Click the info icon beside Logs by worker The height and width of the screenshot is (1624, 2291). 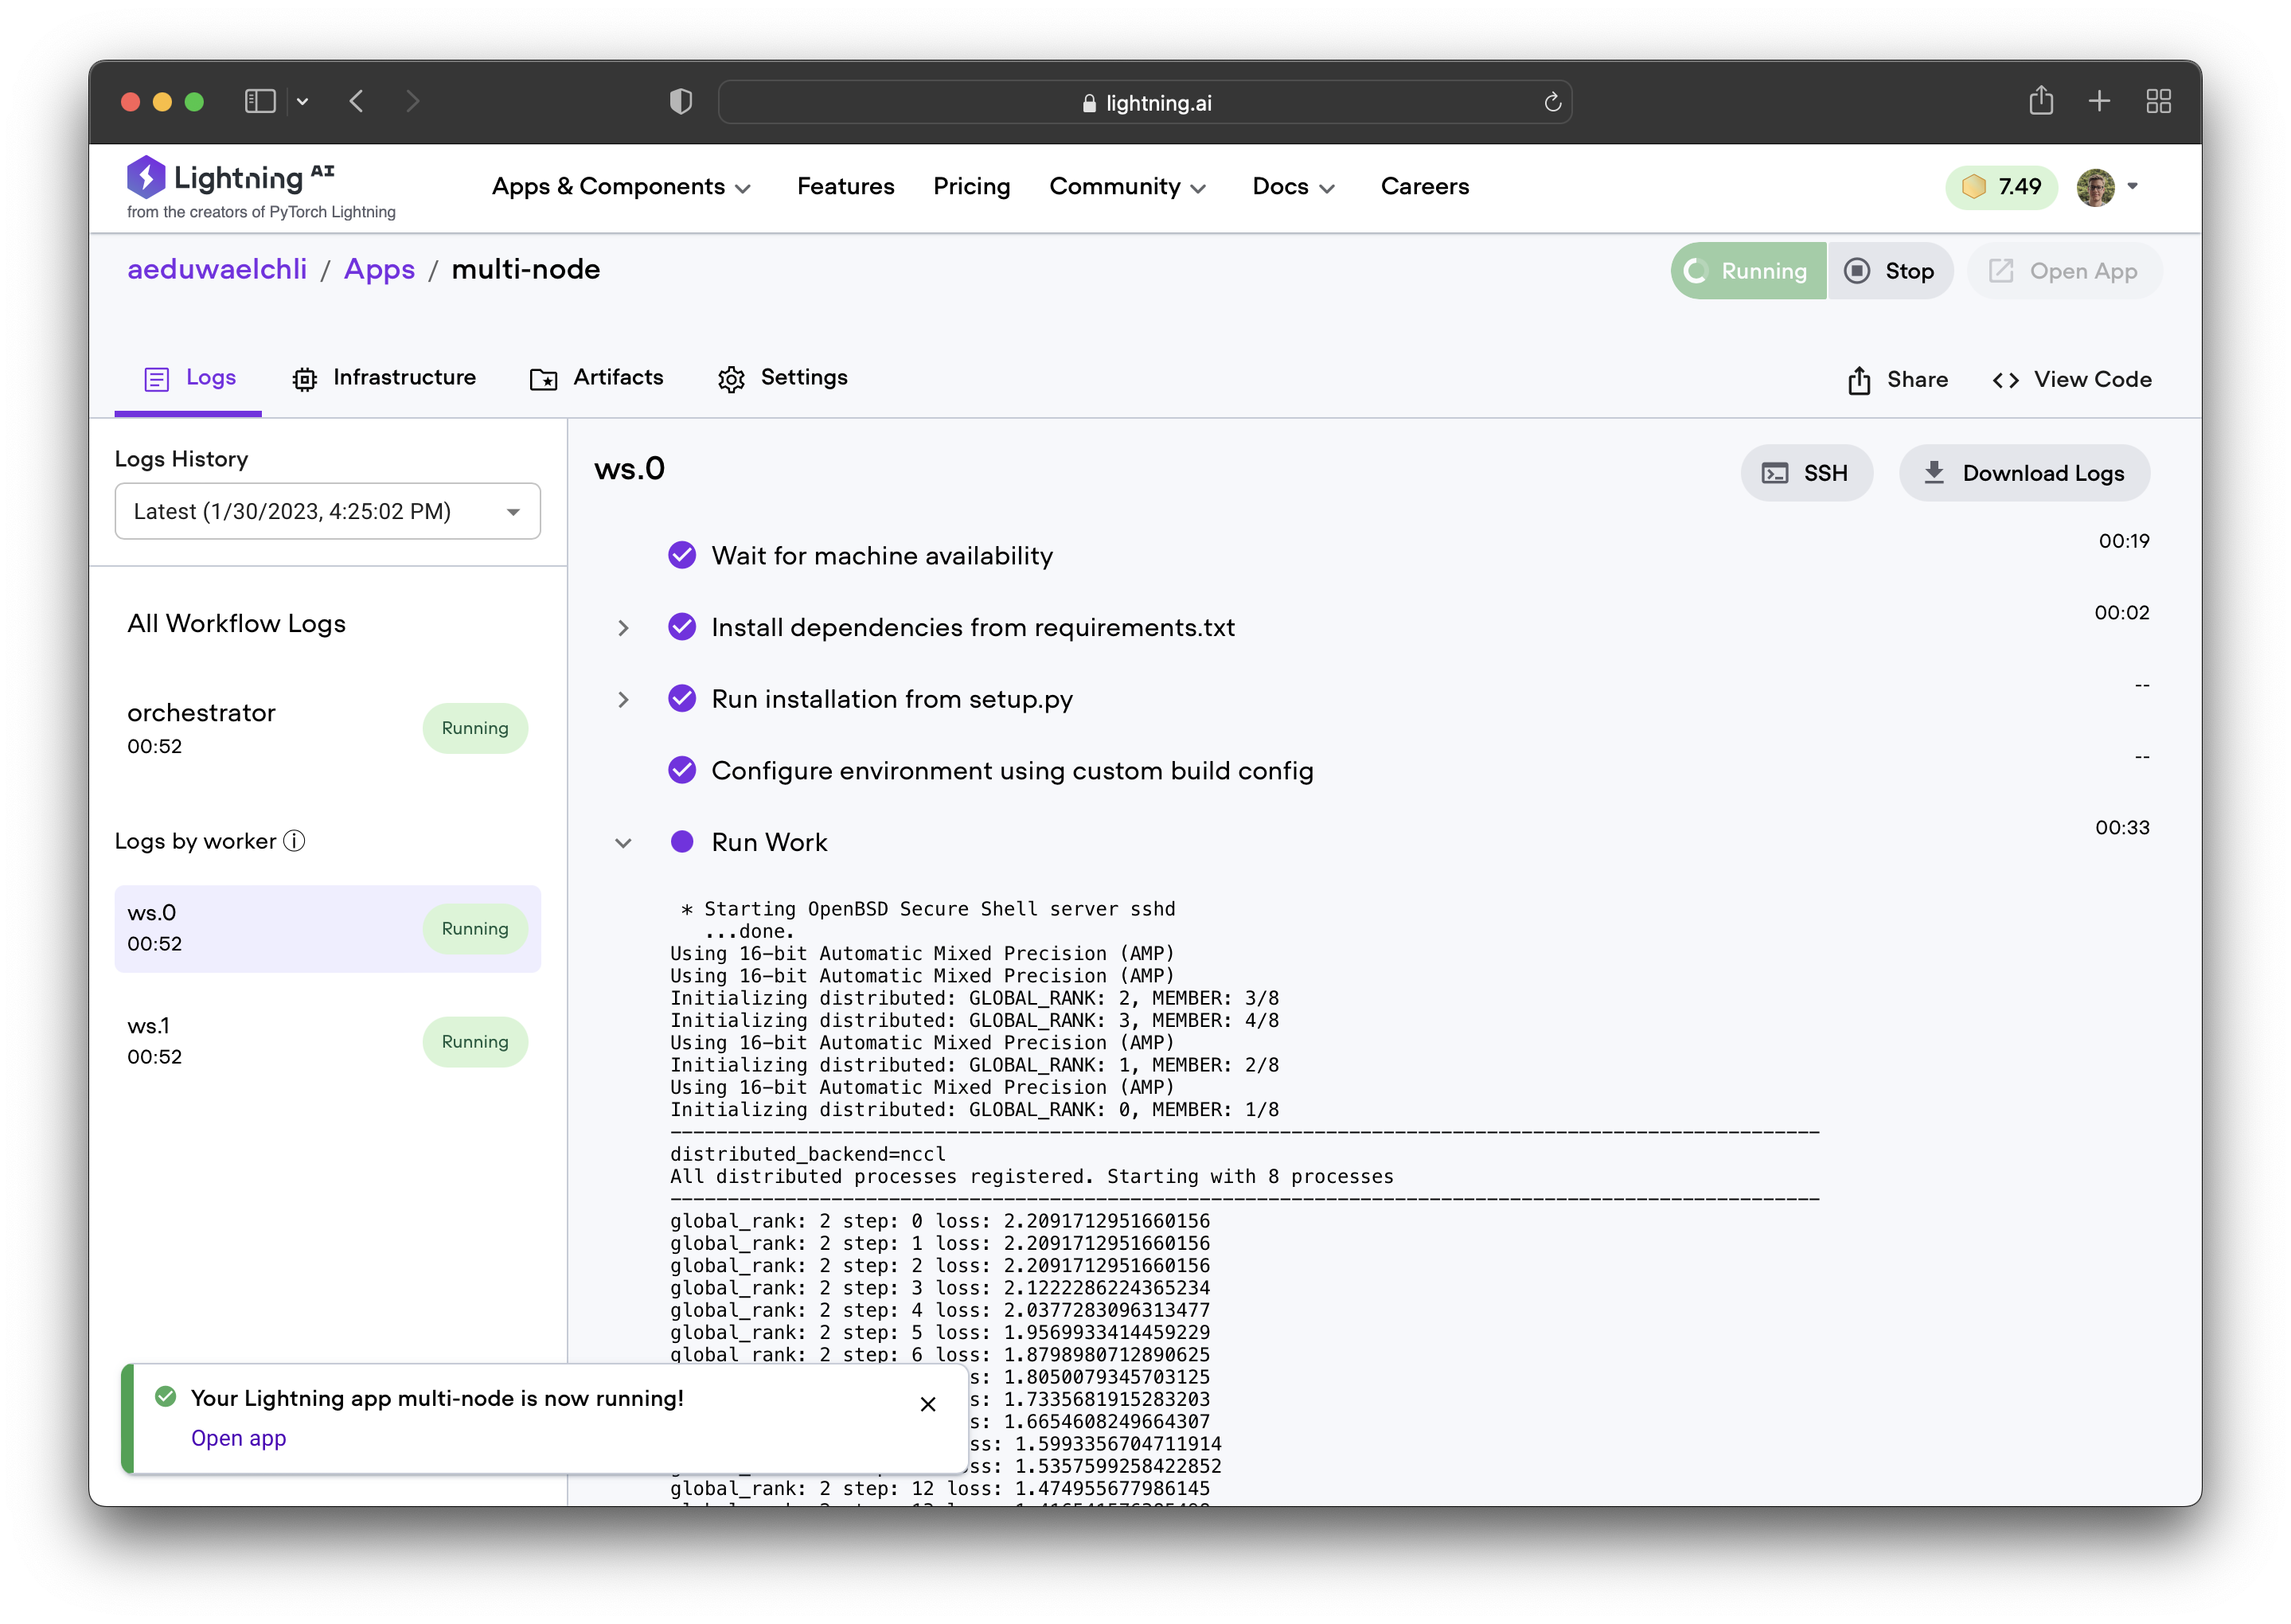(294, 841)
